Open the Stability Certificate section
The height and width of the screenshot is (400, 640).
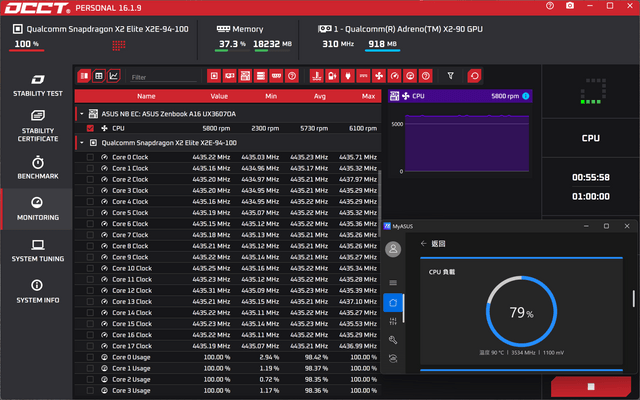click(38, 126)
